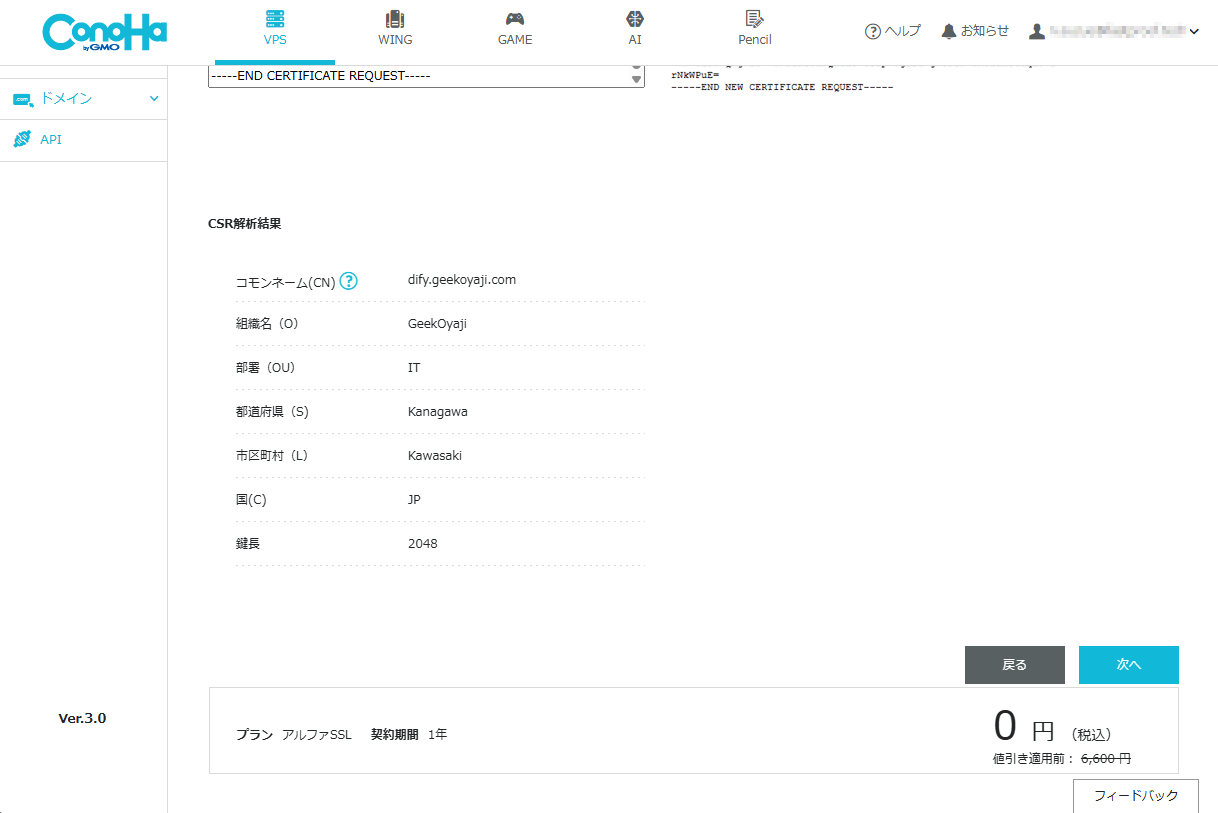Select the common name dify.geekoyaji.com
The image size is (1218, 813).
[x=462, y=280]
